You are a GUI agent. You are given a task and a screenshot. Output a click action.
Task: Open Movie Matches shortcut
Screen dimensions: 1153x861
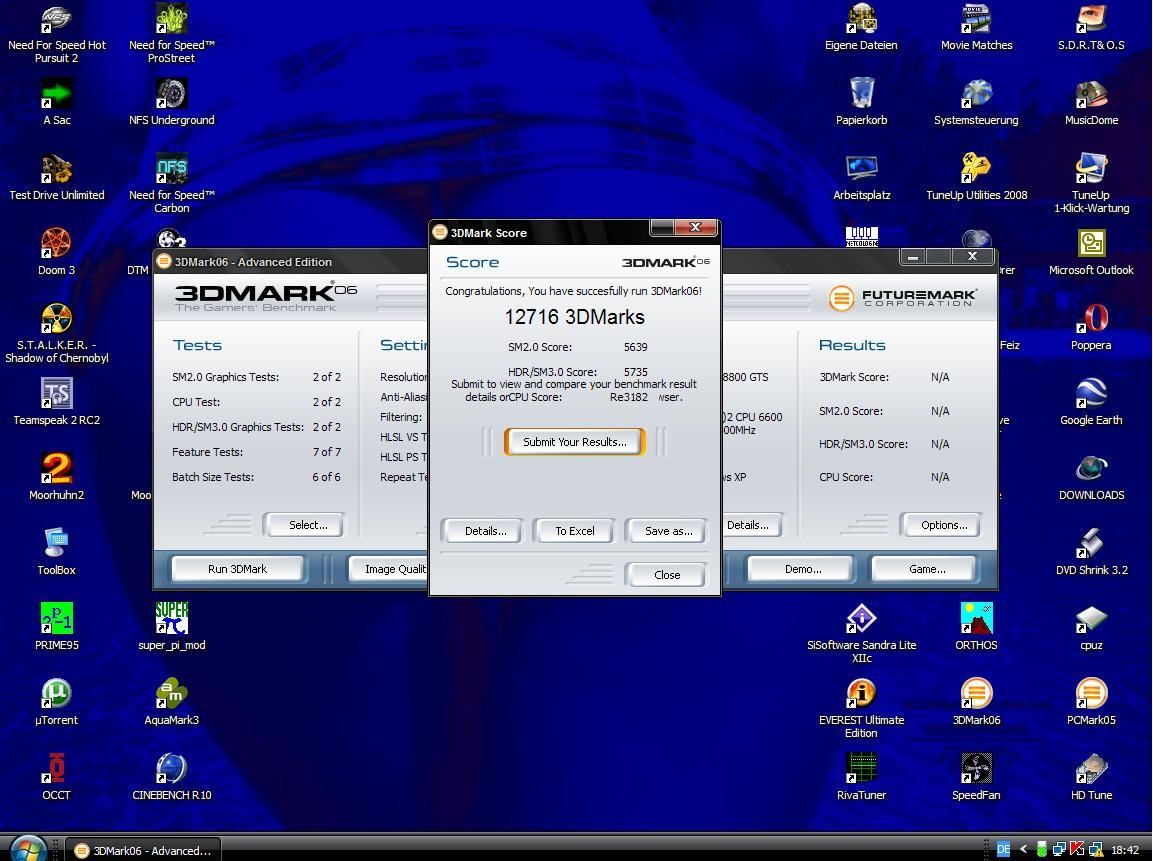coord(976,26)
